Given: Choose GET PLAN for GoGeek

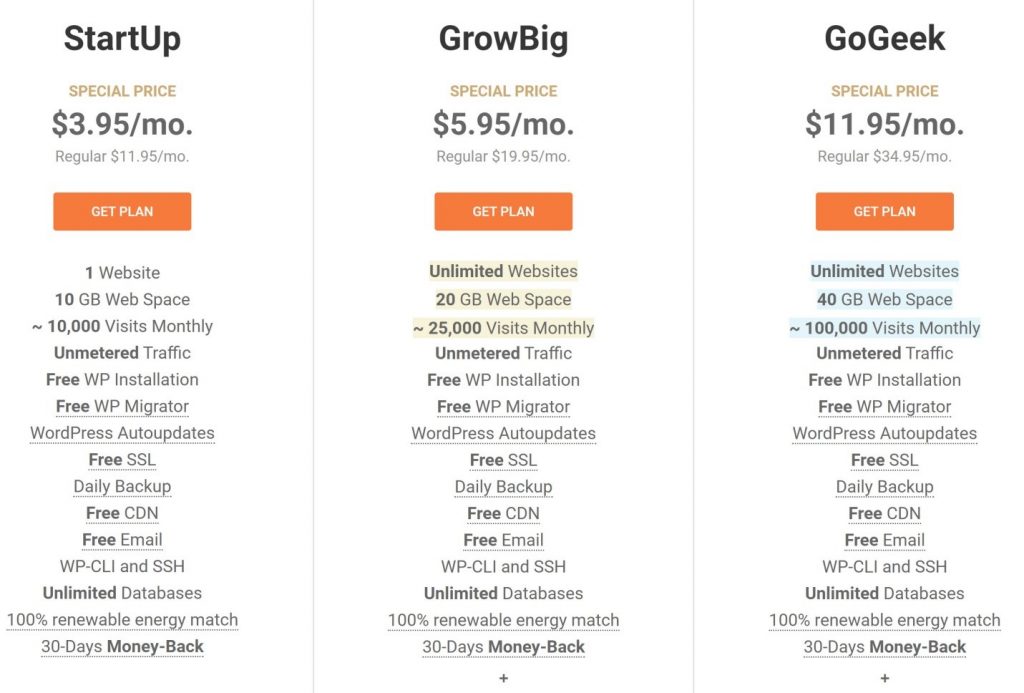Looking at the screenshot, I should click(884, 211).
